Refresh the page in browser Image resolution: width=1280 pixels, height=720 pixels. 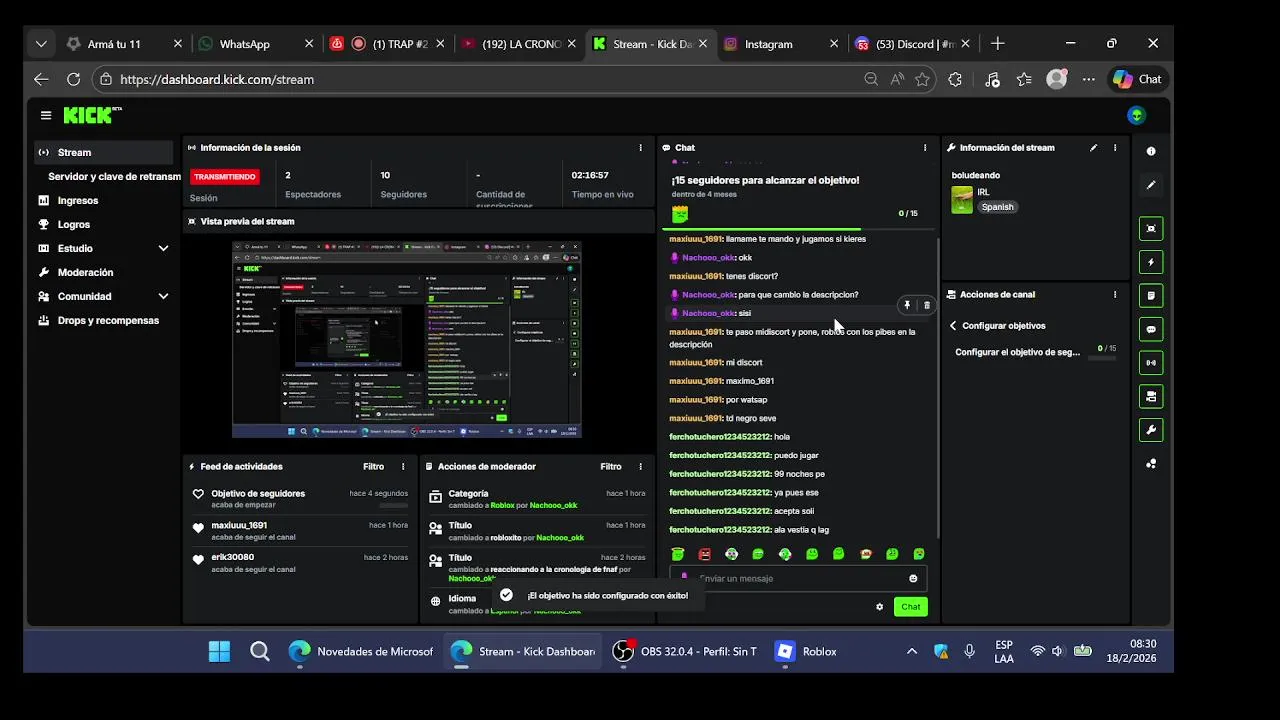[73, 79]
